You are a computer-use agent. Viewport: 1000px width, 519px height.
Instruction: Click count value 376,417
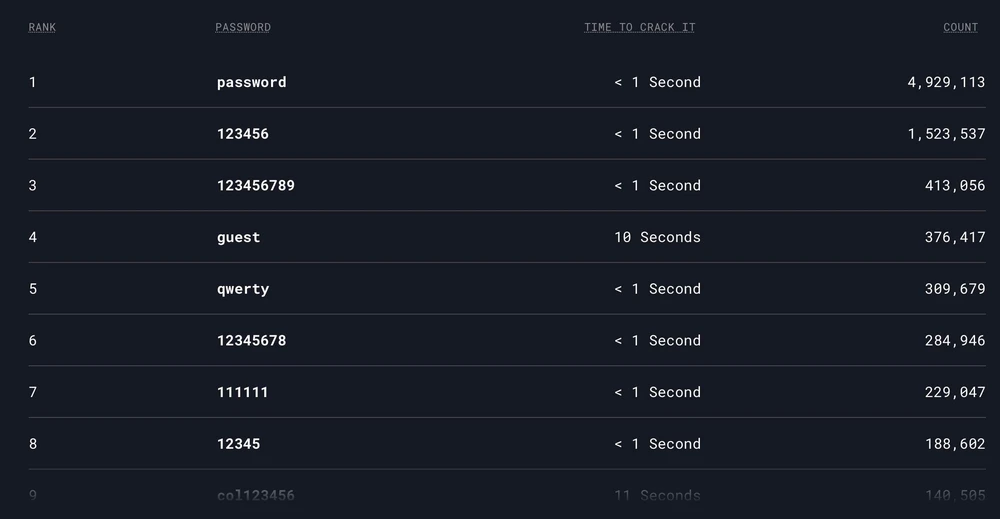[x=955, y=237]
